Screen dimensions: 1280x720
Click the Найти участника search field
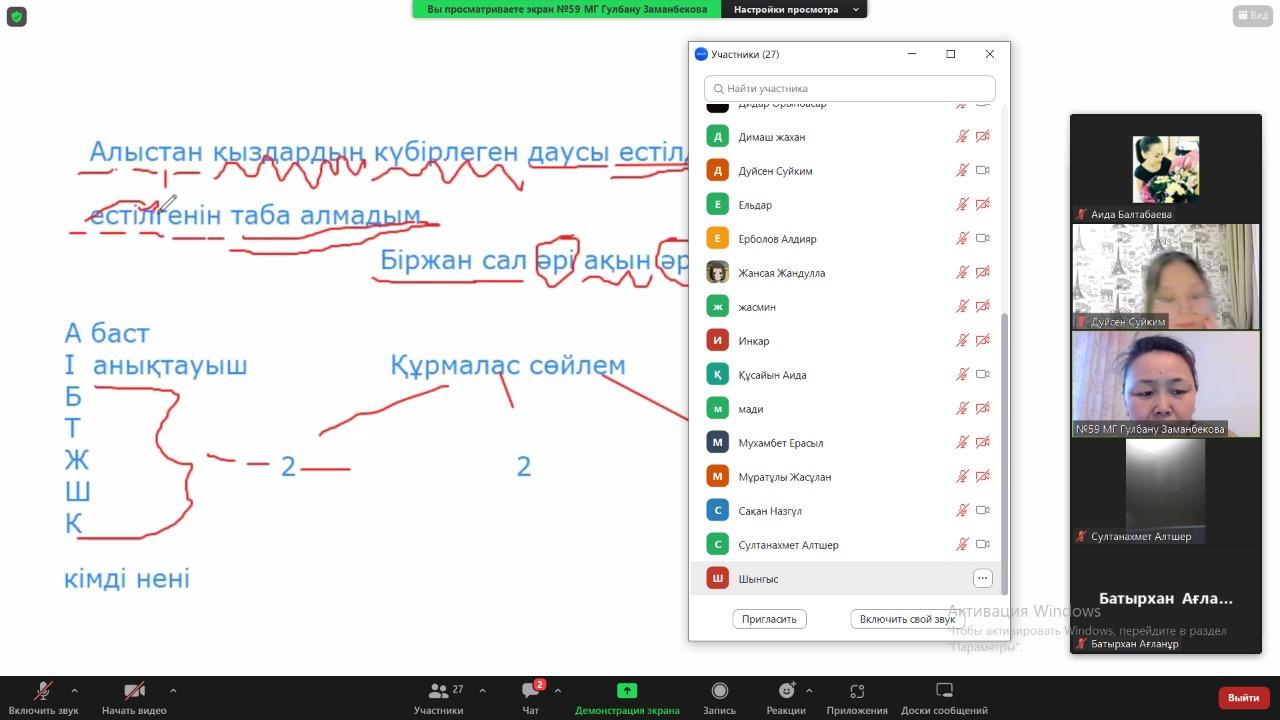[849, 88]
